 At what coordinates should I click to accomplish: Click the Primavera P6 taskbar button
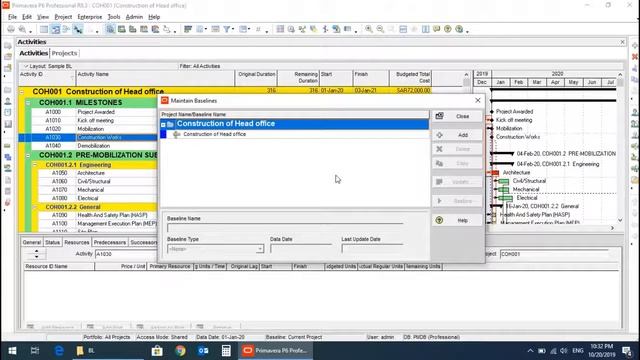tap(275, 350)
